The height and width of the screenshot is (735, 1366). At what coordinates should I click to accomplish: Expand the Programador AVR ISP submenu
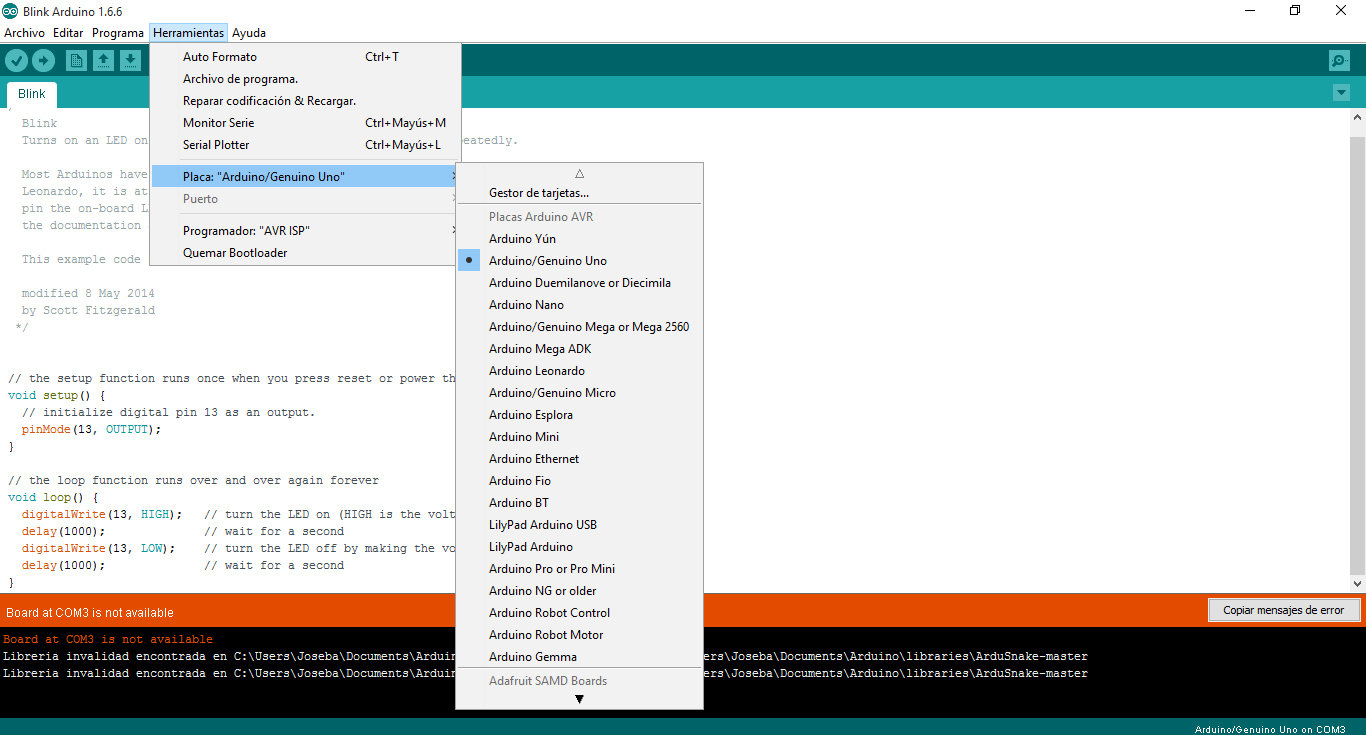305,231
